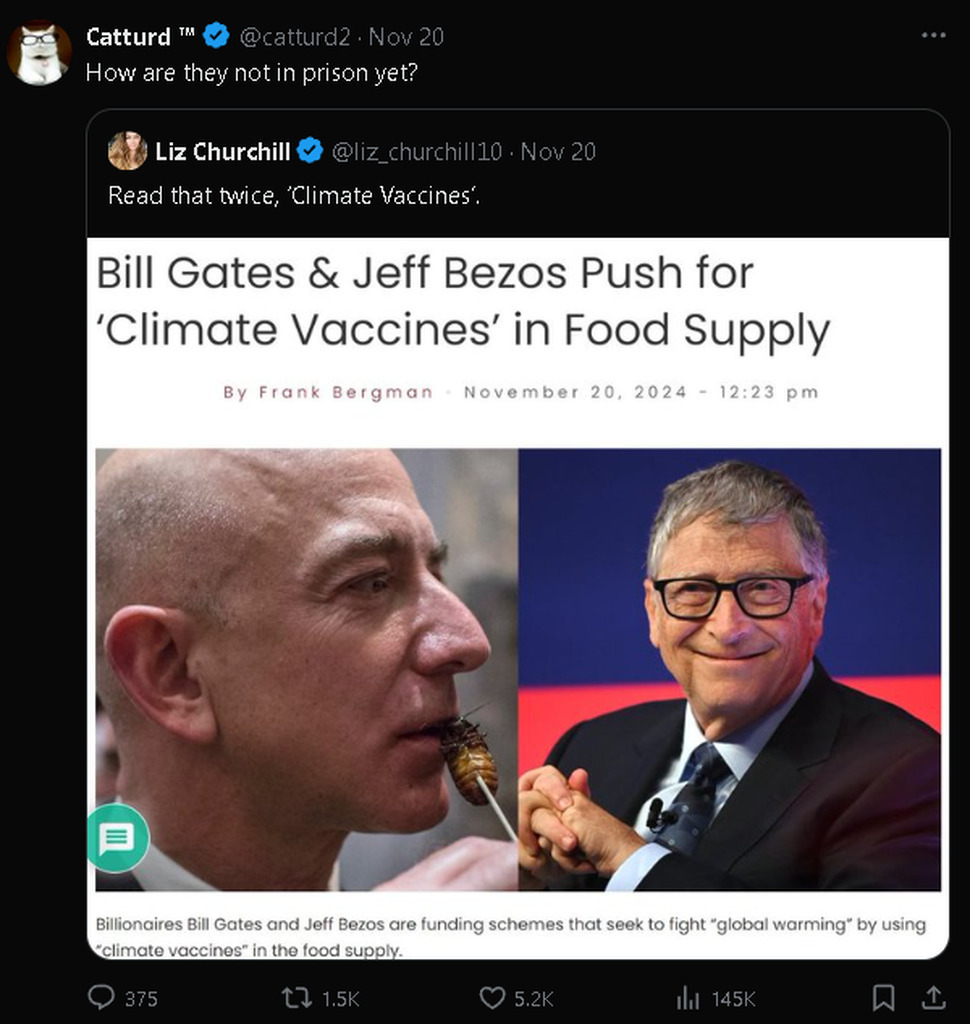Viewport: 970px width, 1024px height.
Task: Click Liz Churchill's blue verified badge
Action: pos(310,151)
